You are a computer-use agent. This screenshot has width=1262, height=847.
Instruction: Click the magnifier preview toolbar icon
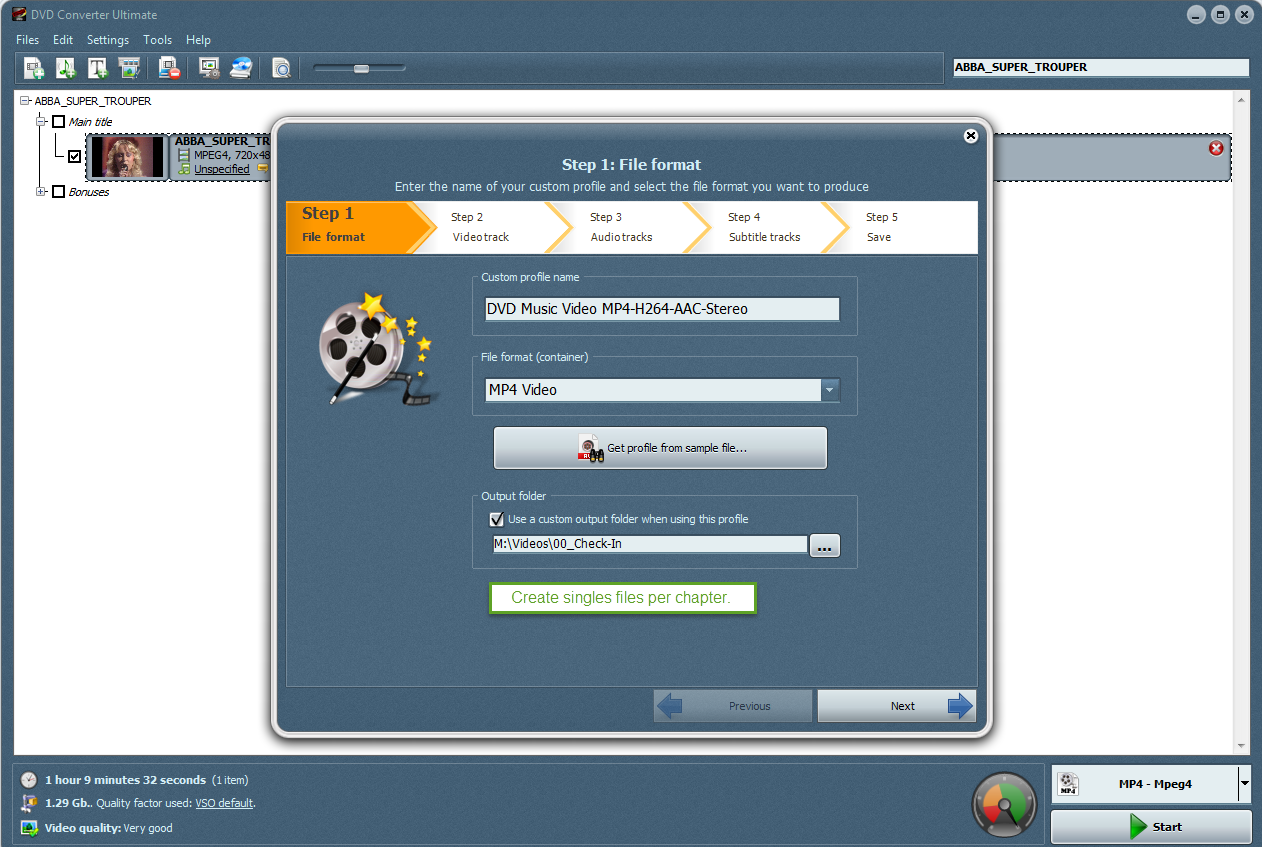pyautogui.click(x=281, y=68)
